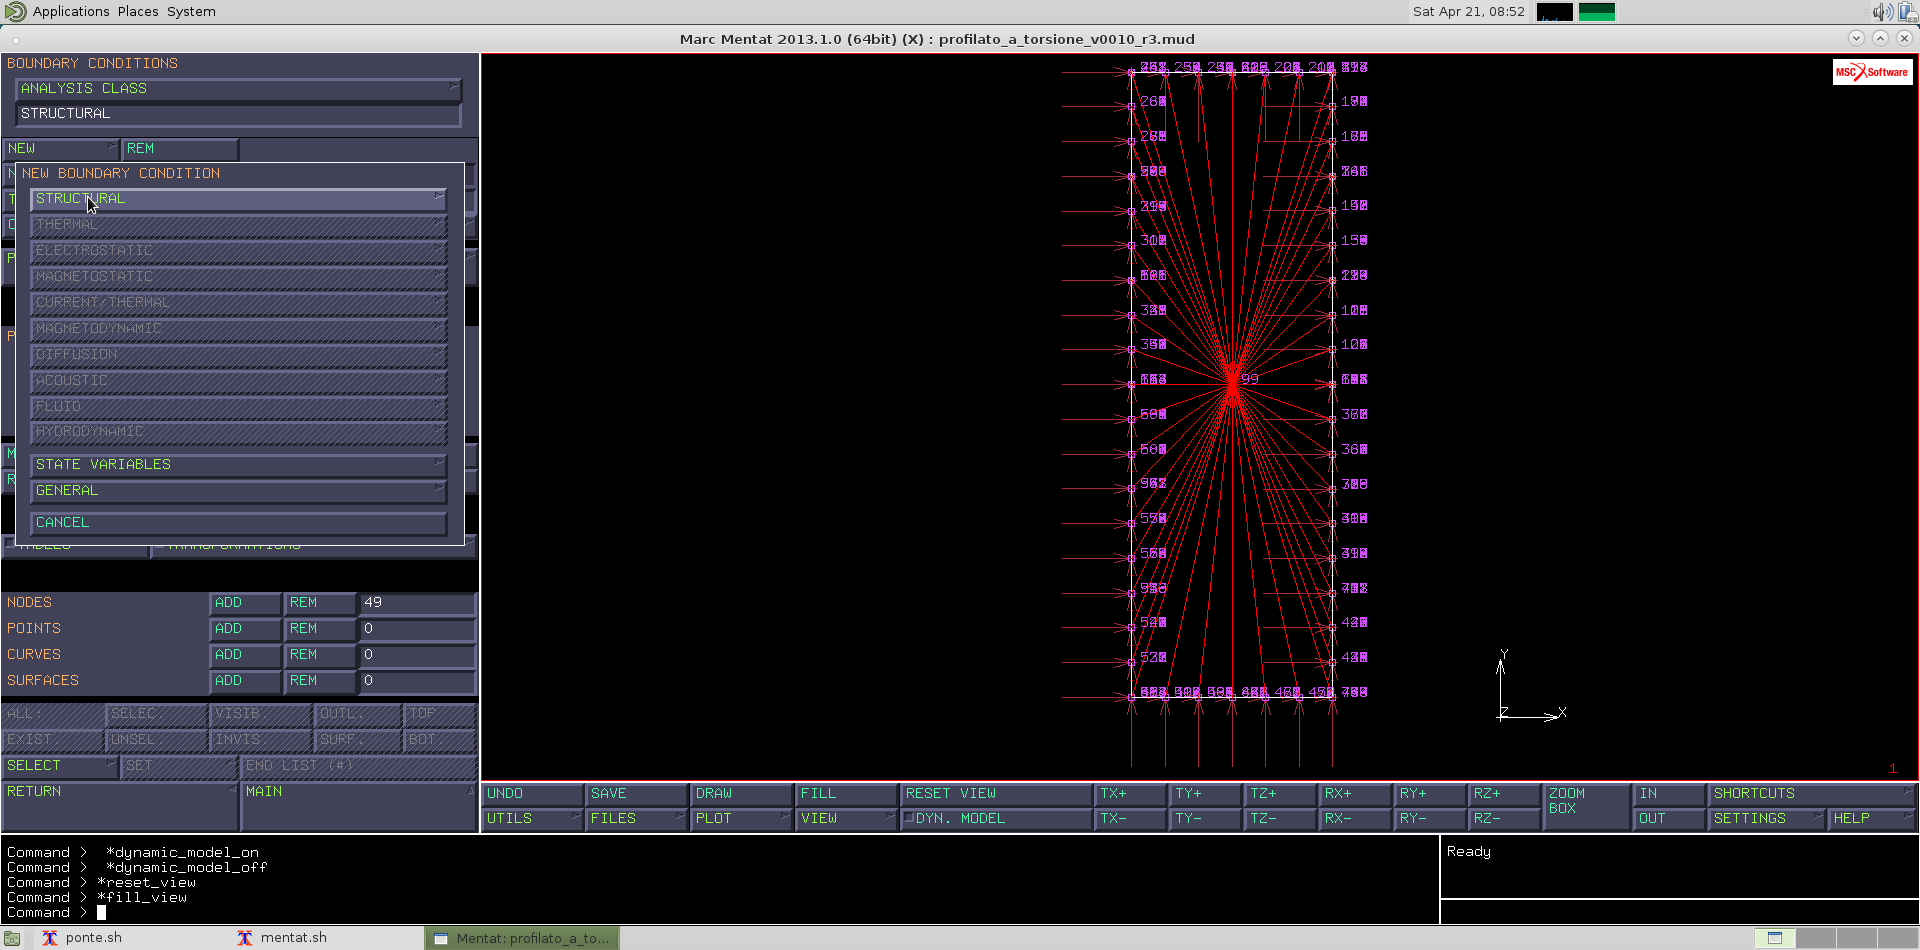Click RESET VIEW
This screenshot has height=950, width=1920.
coord(996,794)
